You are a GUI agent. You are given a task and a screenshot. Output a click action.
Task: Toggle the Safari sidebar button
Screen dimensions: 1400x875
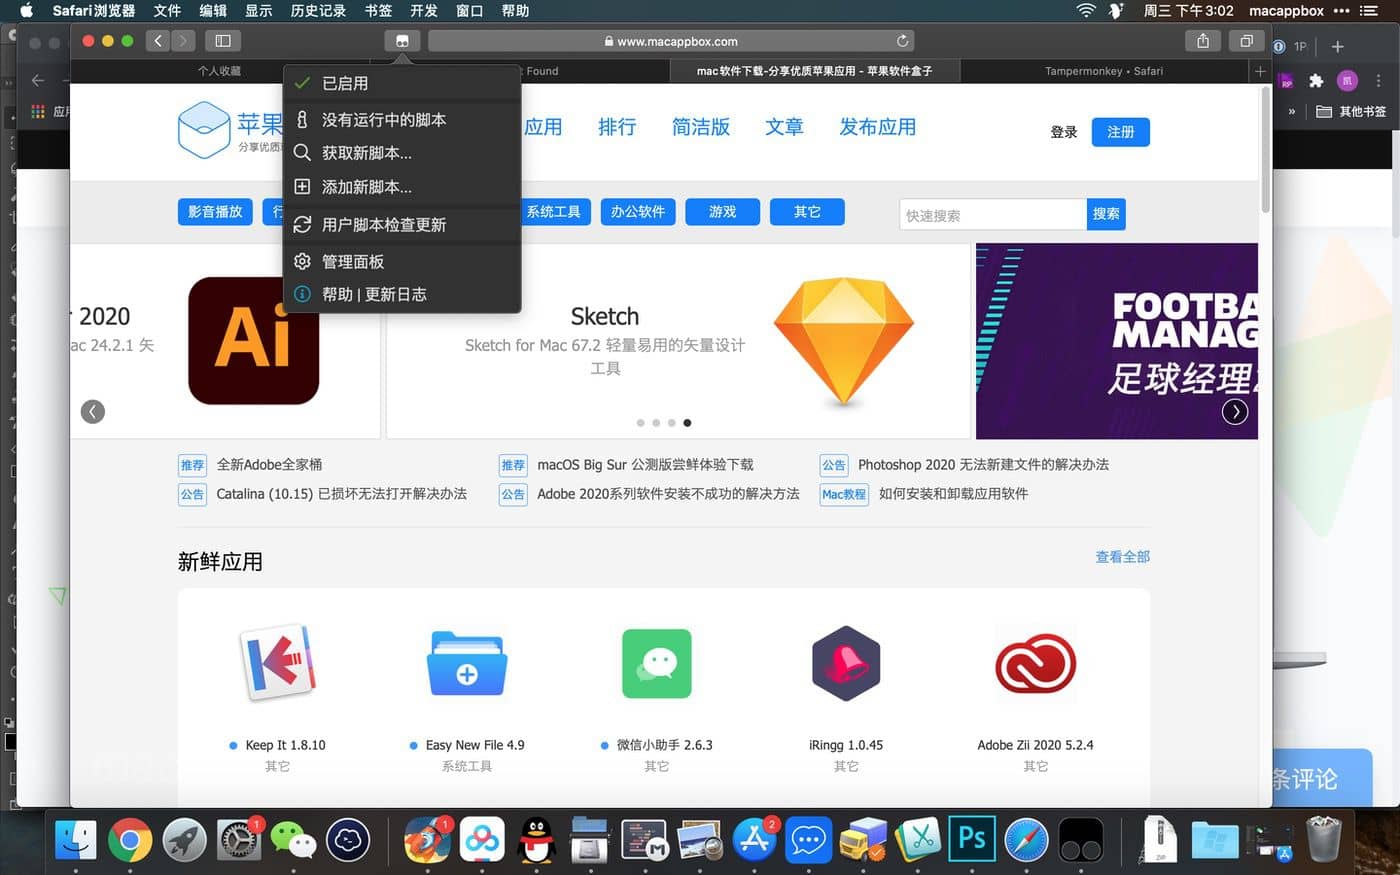point(223,41)
